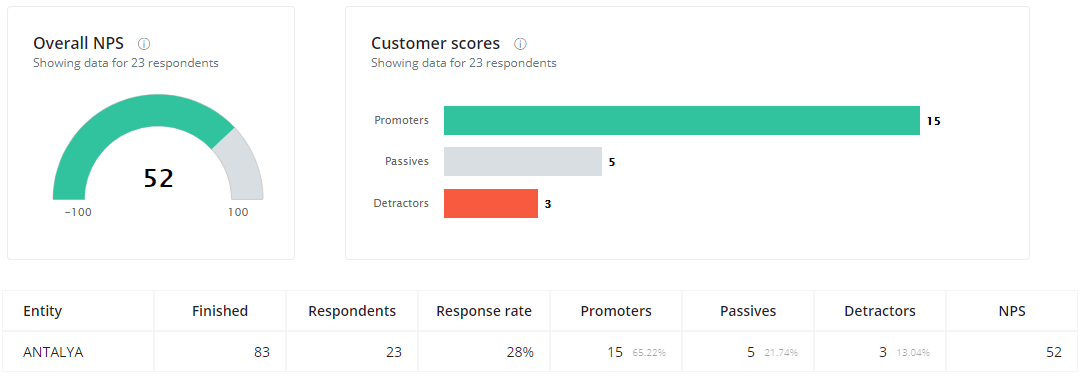The image size is (1088, 383).
Task: Click the Promoters label in chart
Action: pos(401,120)
